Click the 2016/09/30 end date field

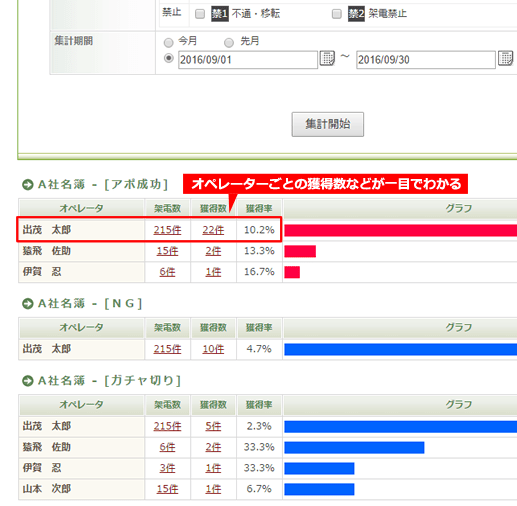click(x=426, y=60)
